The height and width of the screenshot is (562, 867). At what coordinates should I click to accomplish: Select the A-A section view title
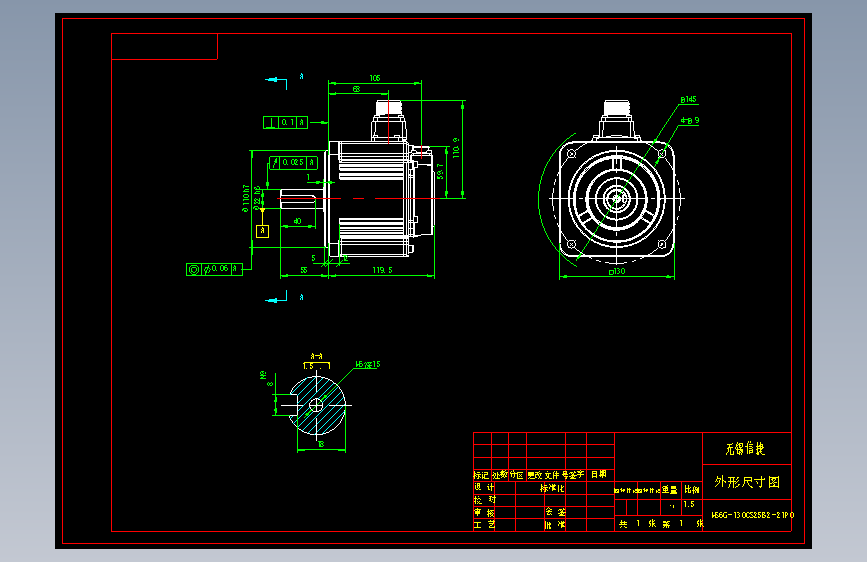point(316,356)
